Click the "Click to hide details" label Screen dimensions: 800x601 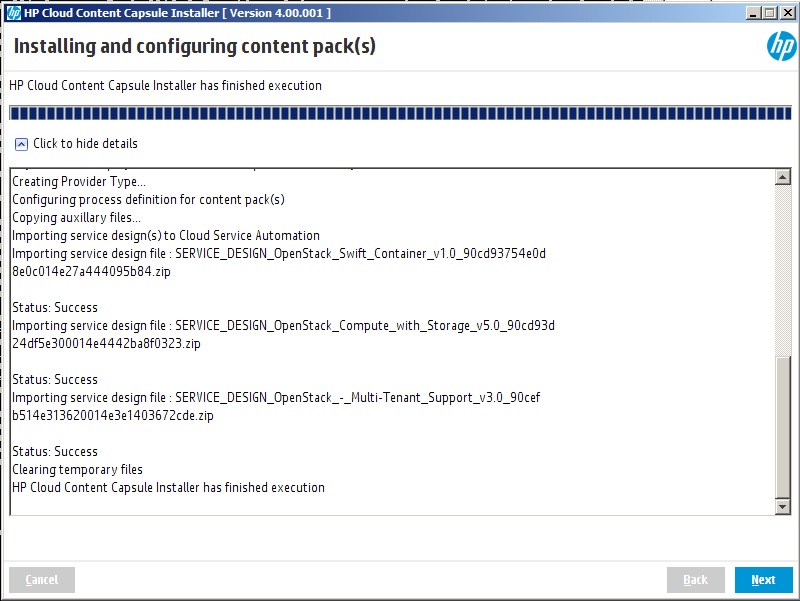click(85, 144)
